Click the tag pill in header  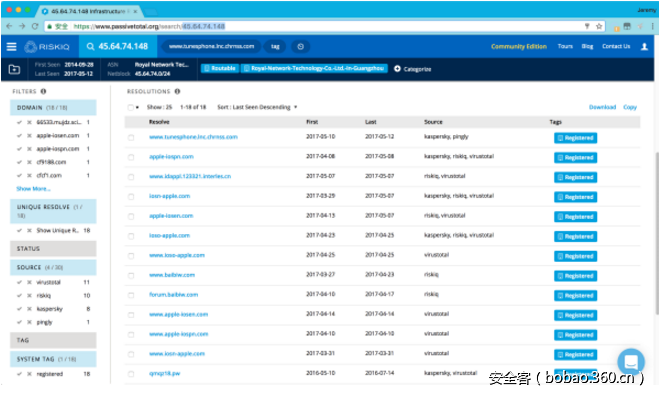[275, 47]
